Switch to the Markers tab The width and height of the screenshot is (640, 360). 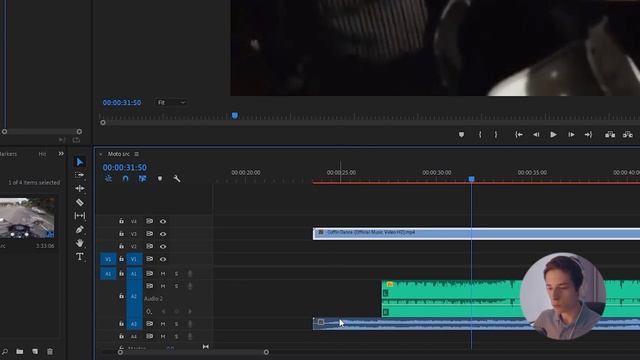(x=8, y=154)
